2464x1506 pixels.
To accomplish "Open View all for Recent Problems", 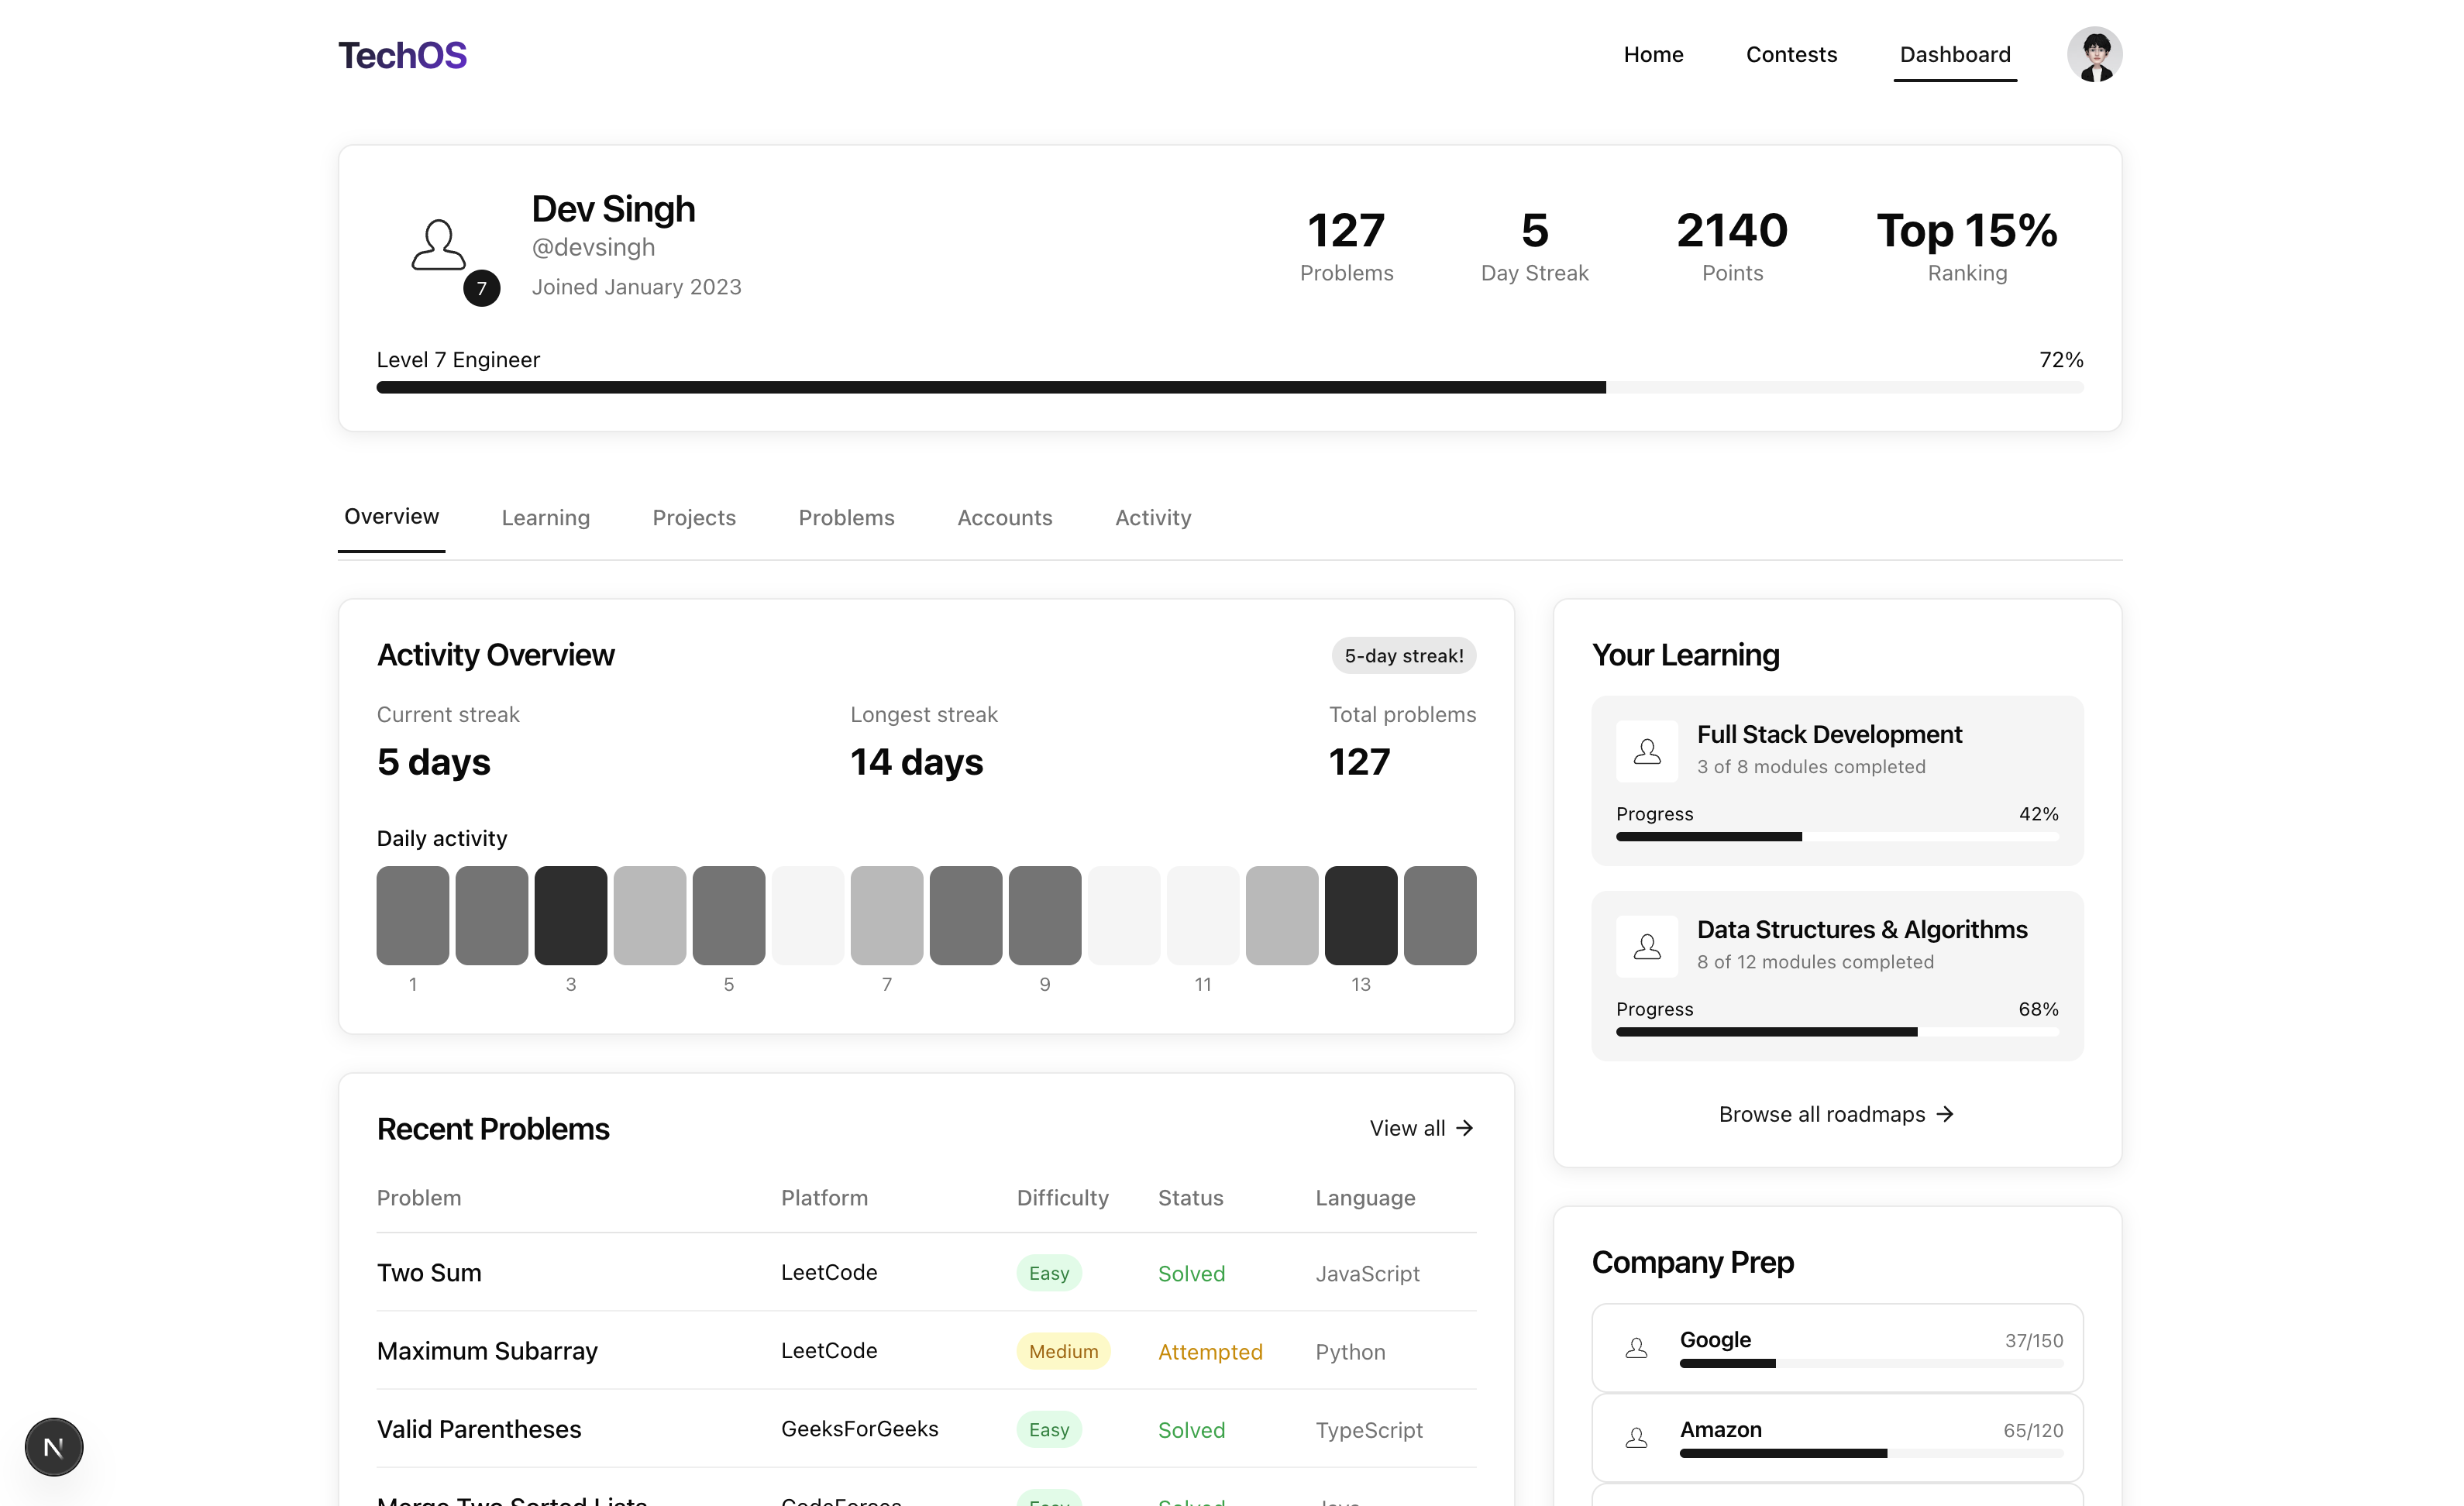I will point(1409,1127).
